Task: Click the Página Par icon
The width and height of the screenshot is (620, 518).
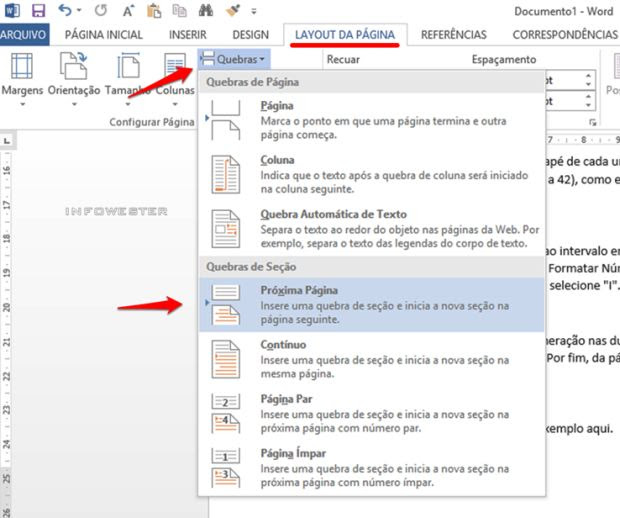Action: pos(225,413)
